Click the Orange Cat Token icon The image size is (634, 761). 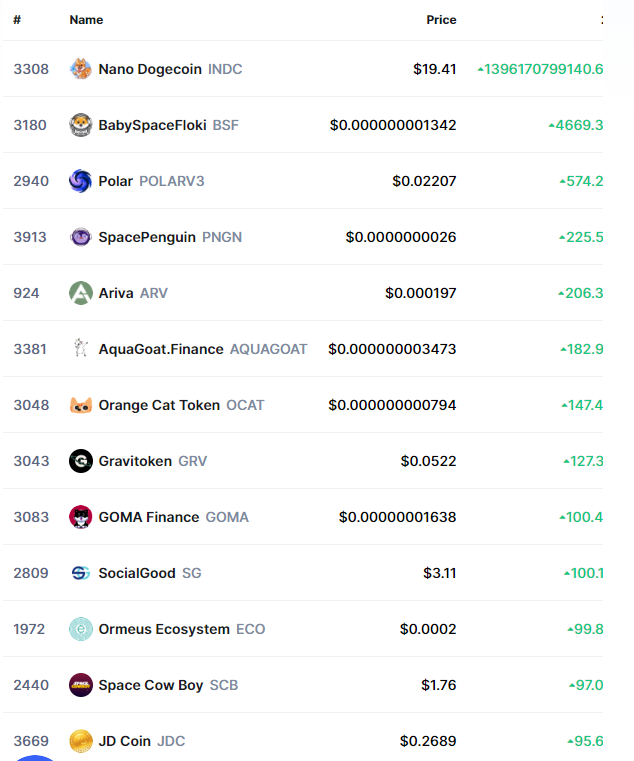tap(81, 405)
